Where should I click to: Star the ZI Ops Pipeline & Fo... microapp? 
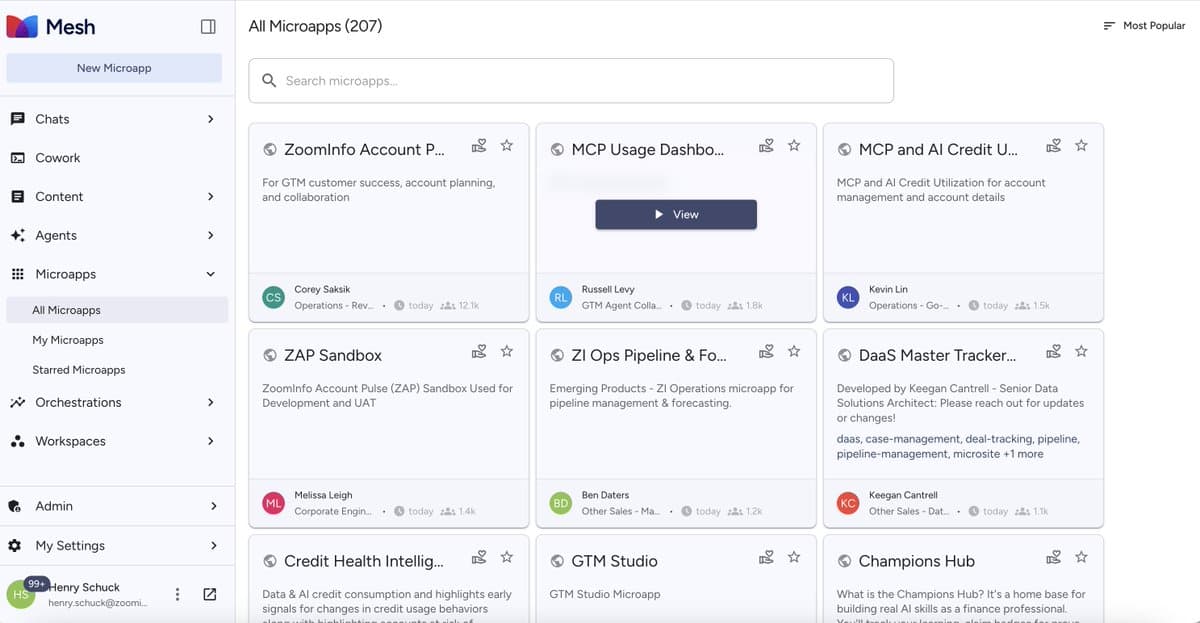794,352
